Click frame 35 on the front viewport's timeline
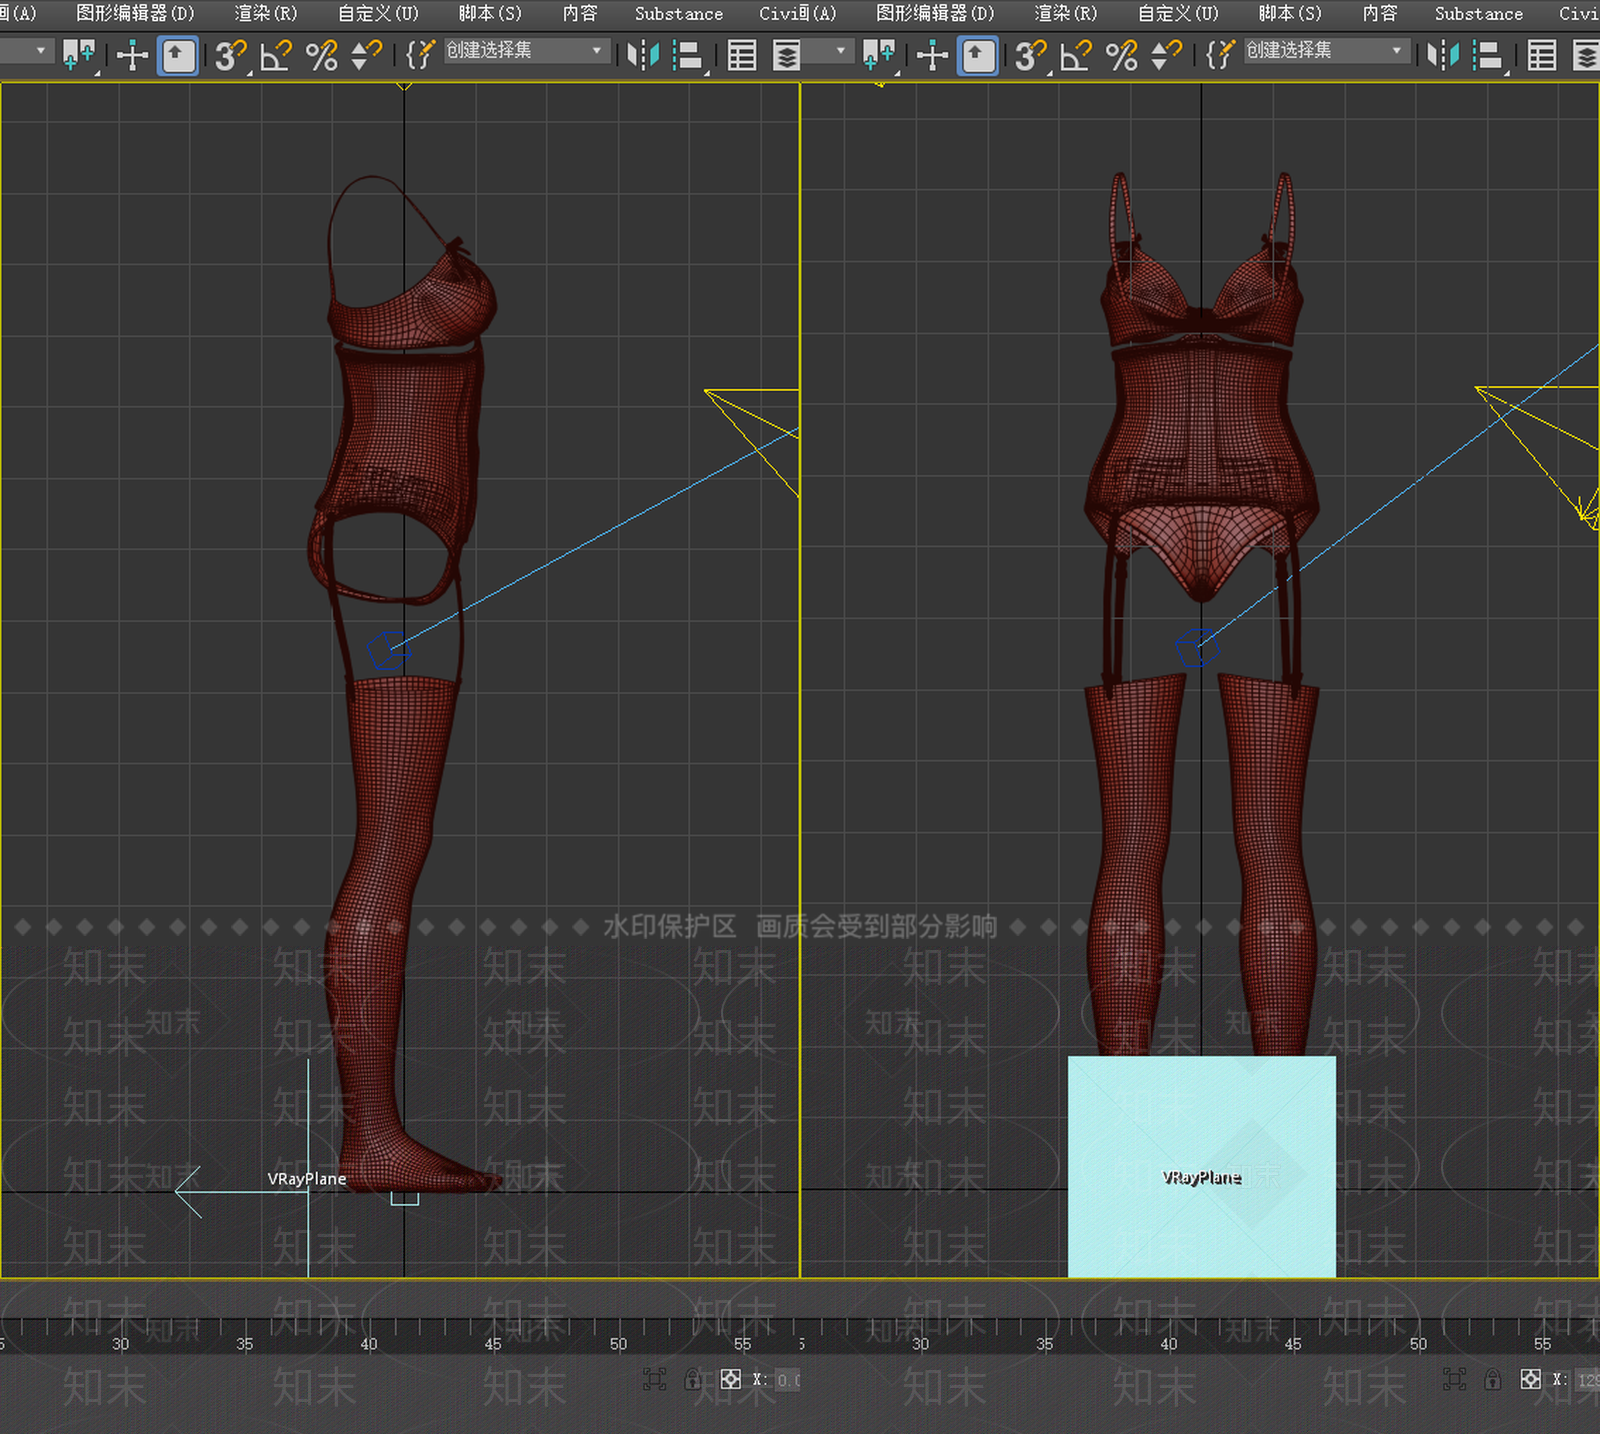The height and width of the screenshot is (1434, 1600). [1045, 1344]
